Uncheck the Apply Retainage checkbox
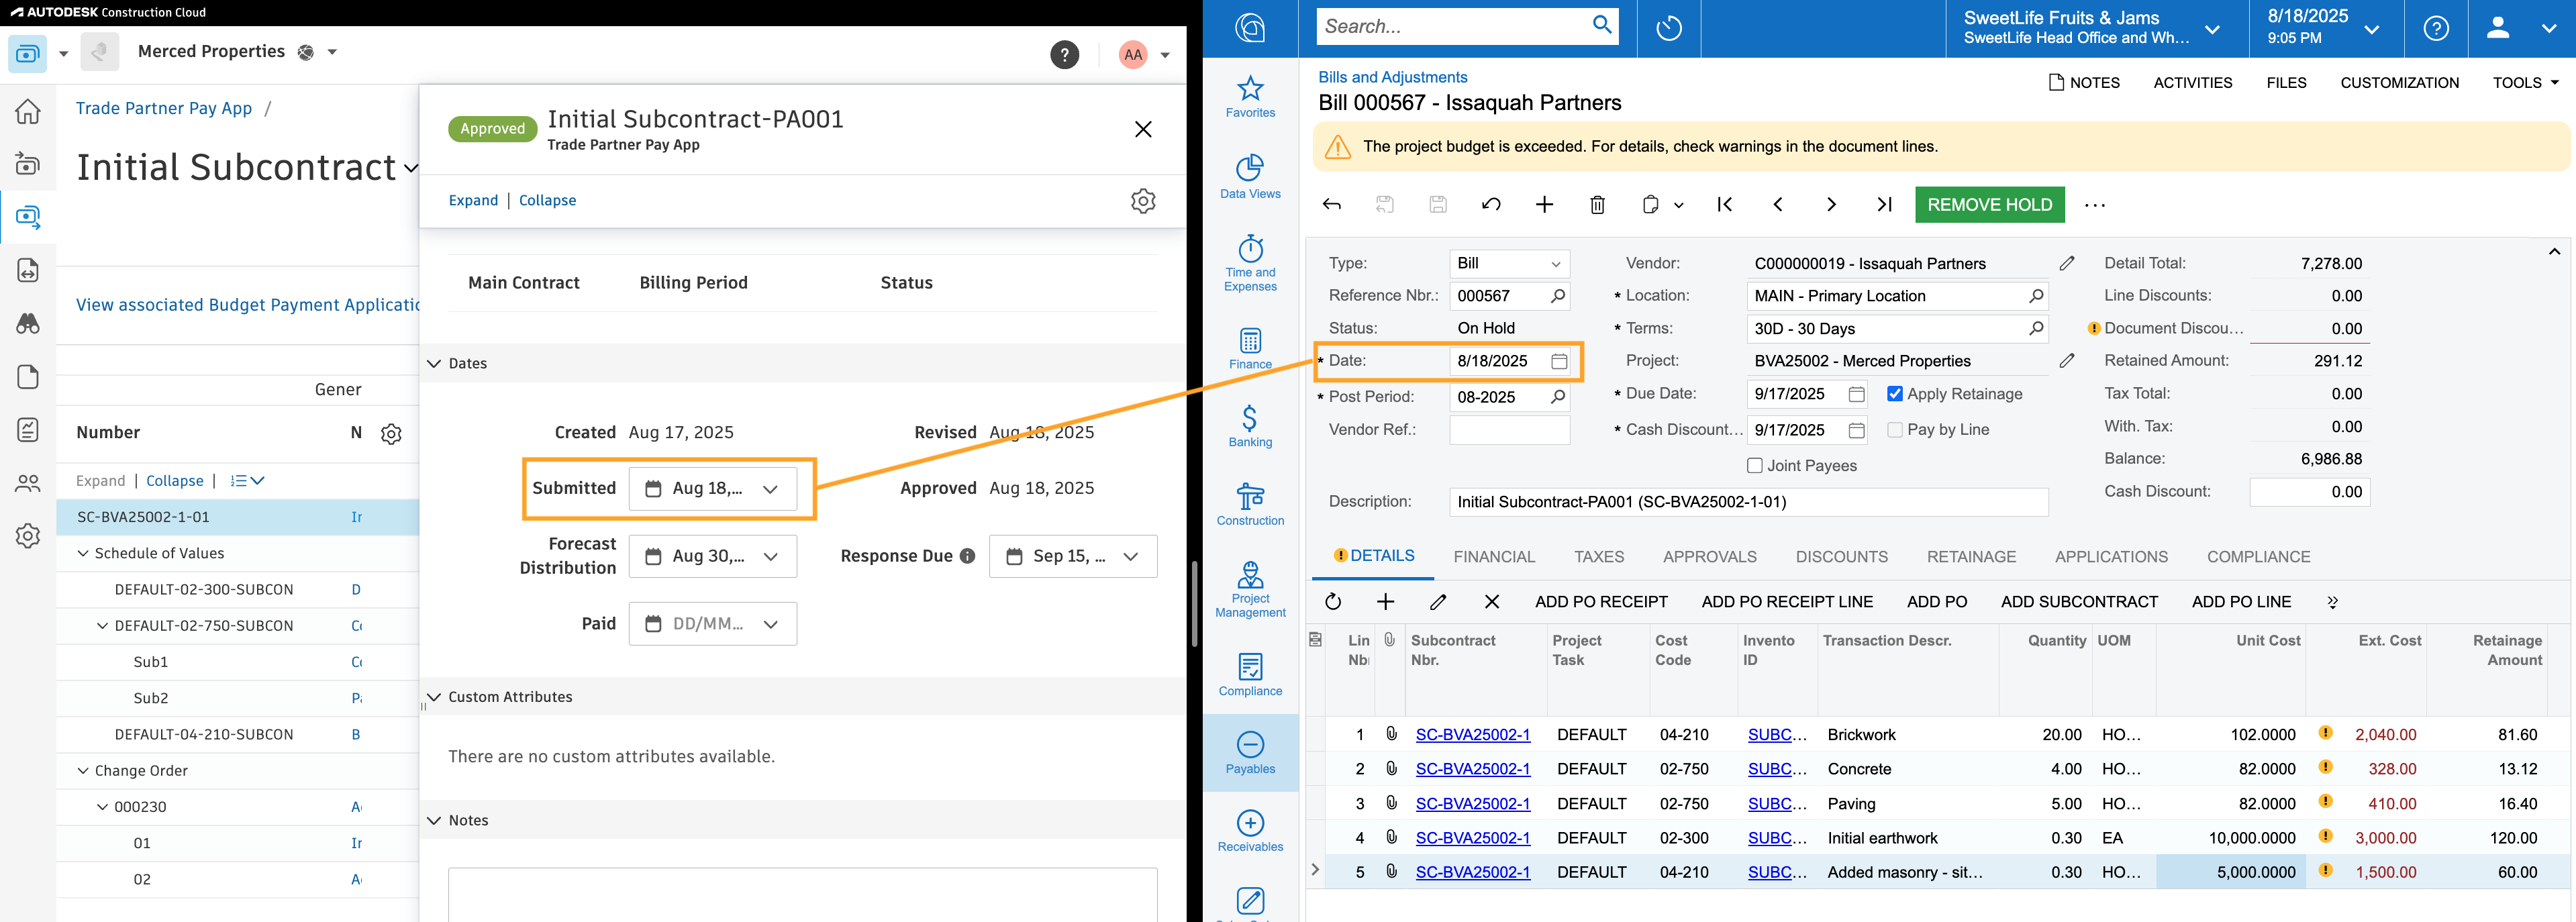The width and height of the screenshot is (2576, 922). pyautogui.click(x=1895, y=393)
